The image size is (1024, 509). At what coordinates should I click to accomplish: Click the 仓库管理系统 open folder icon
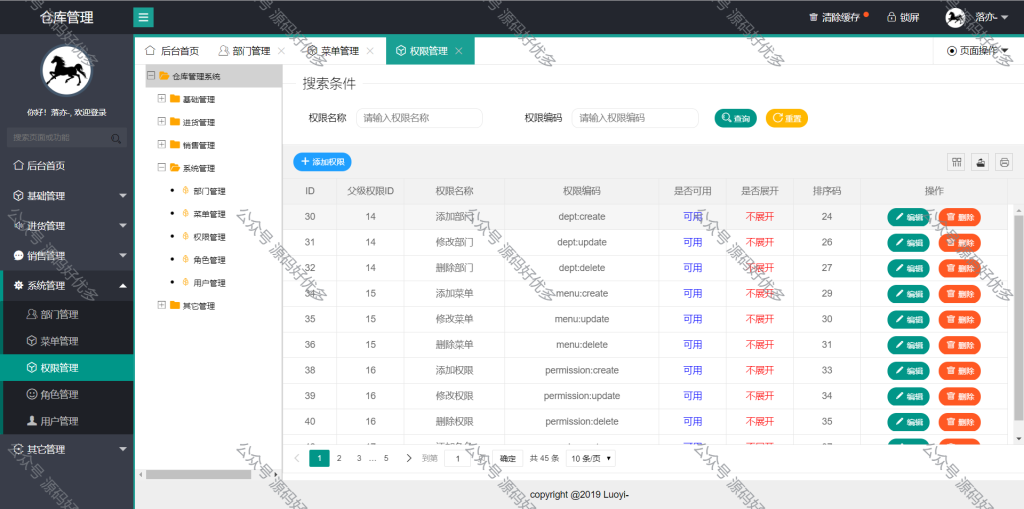pos(164,76)
